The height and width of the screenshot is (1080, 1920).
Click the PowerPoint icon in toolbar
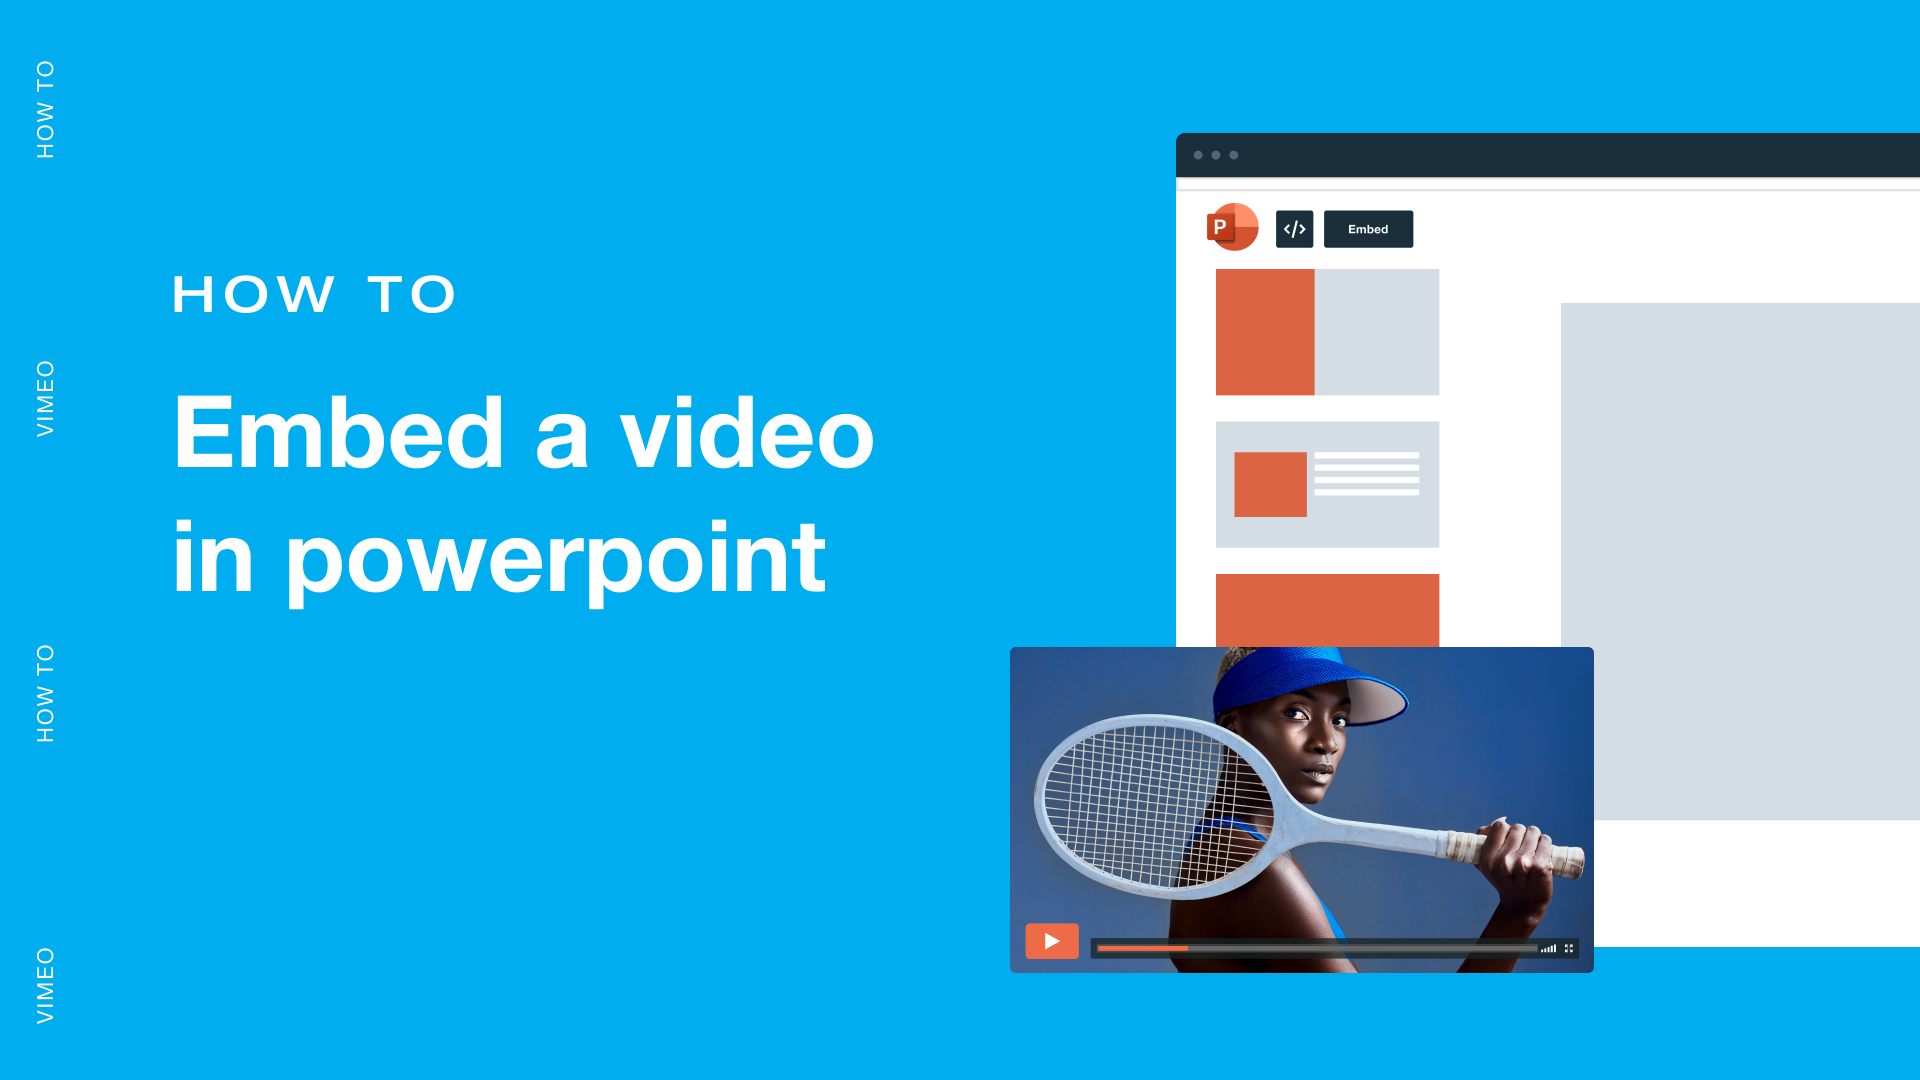coord(1226,227)
